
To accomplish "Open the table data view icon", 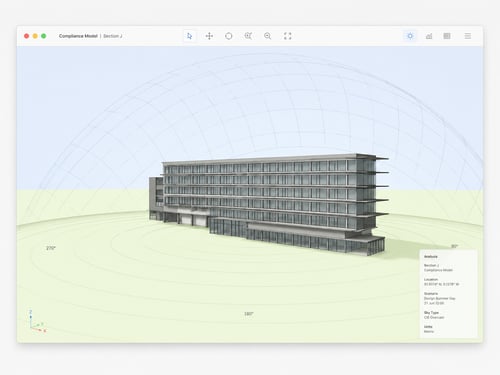I will [x=447, y=36].
